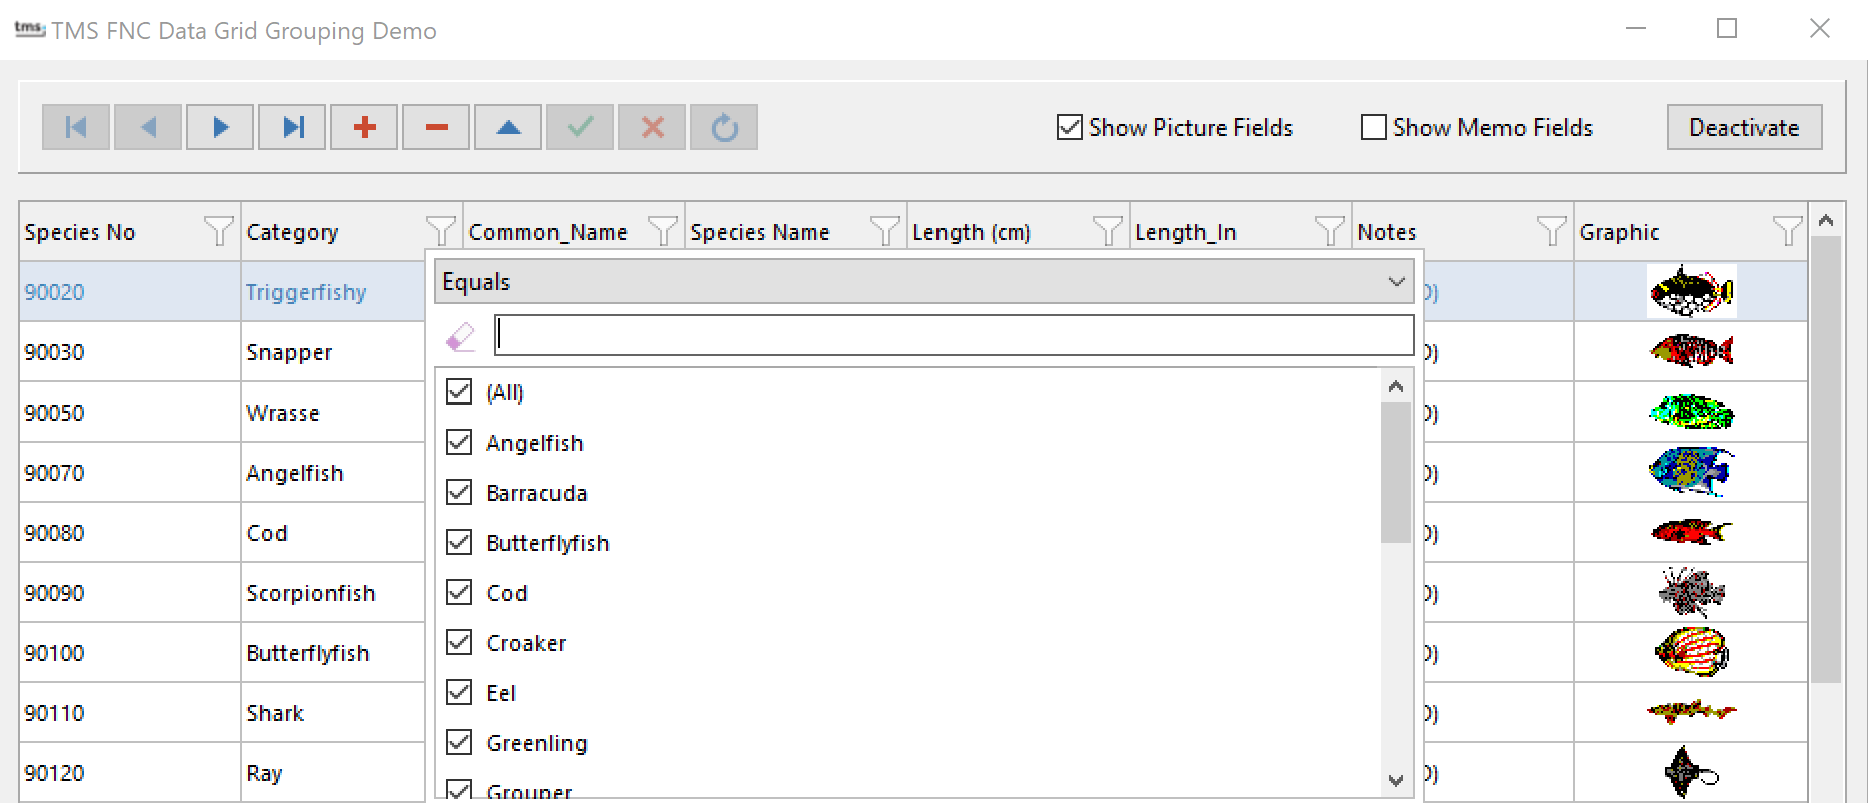Open filter funnel for Length_In column
The image size is (1868, 803).
1329,231
